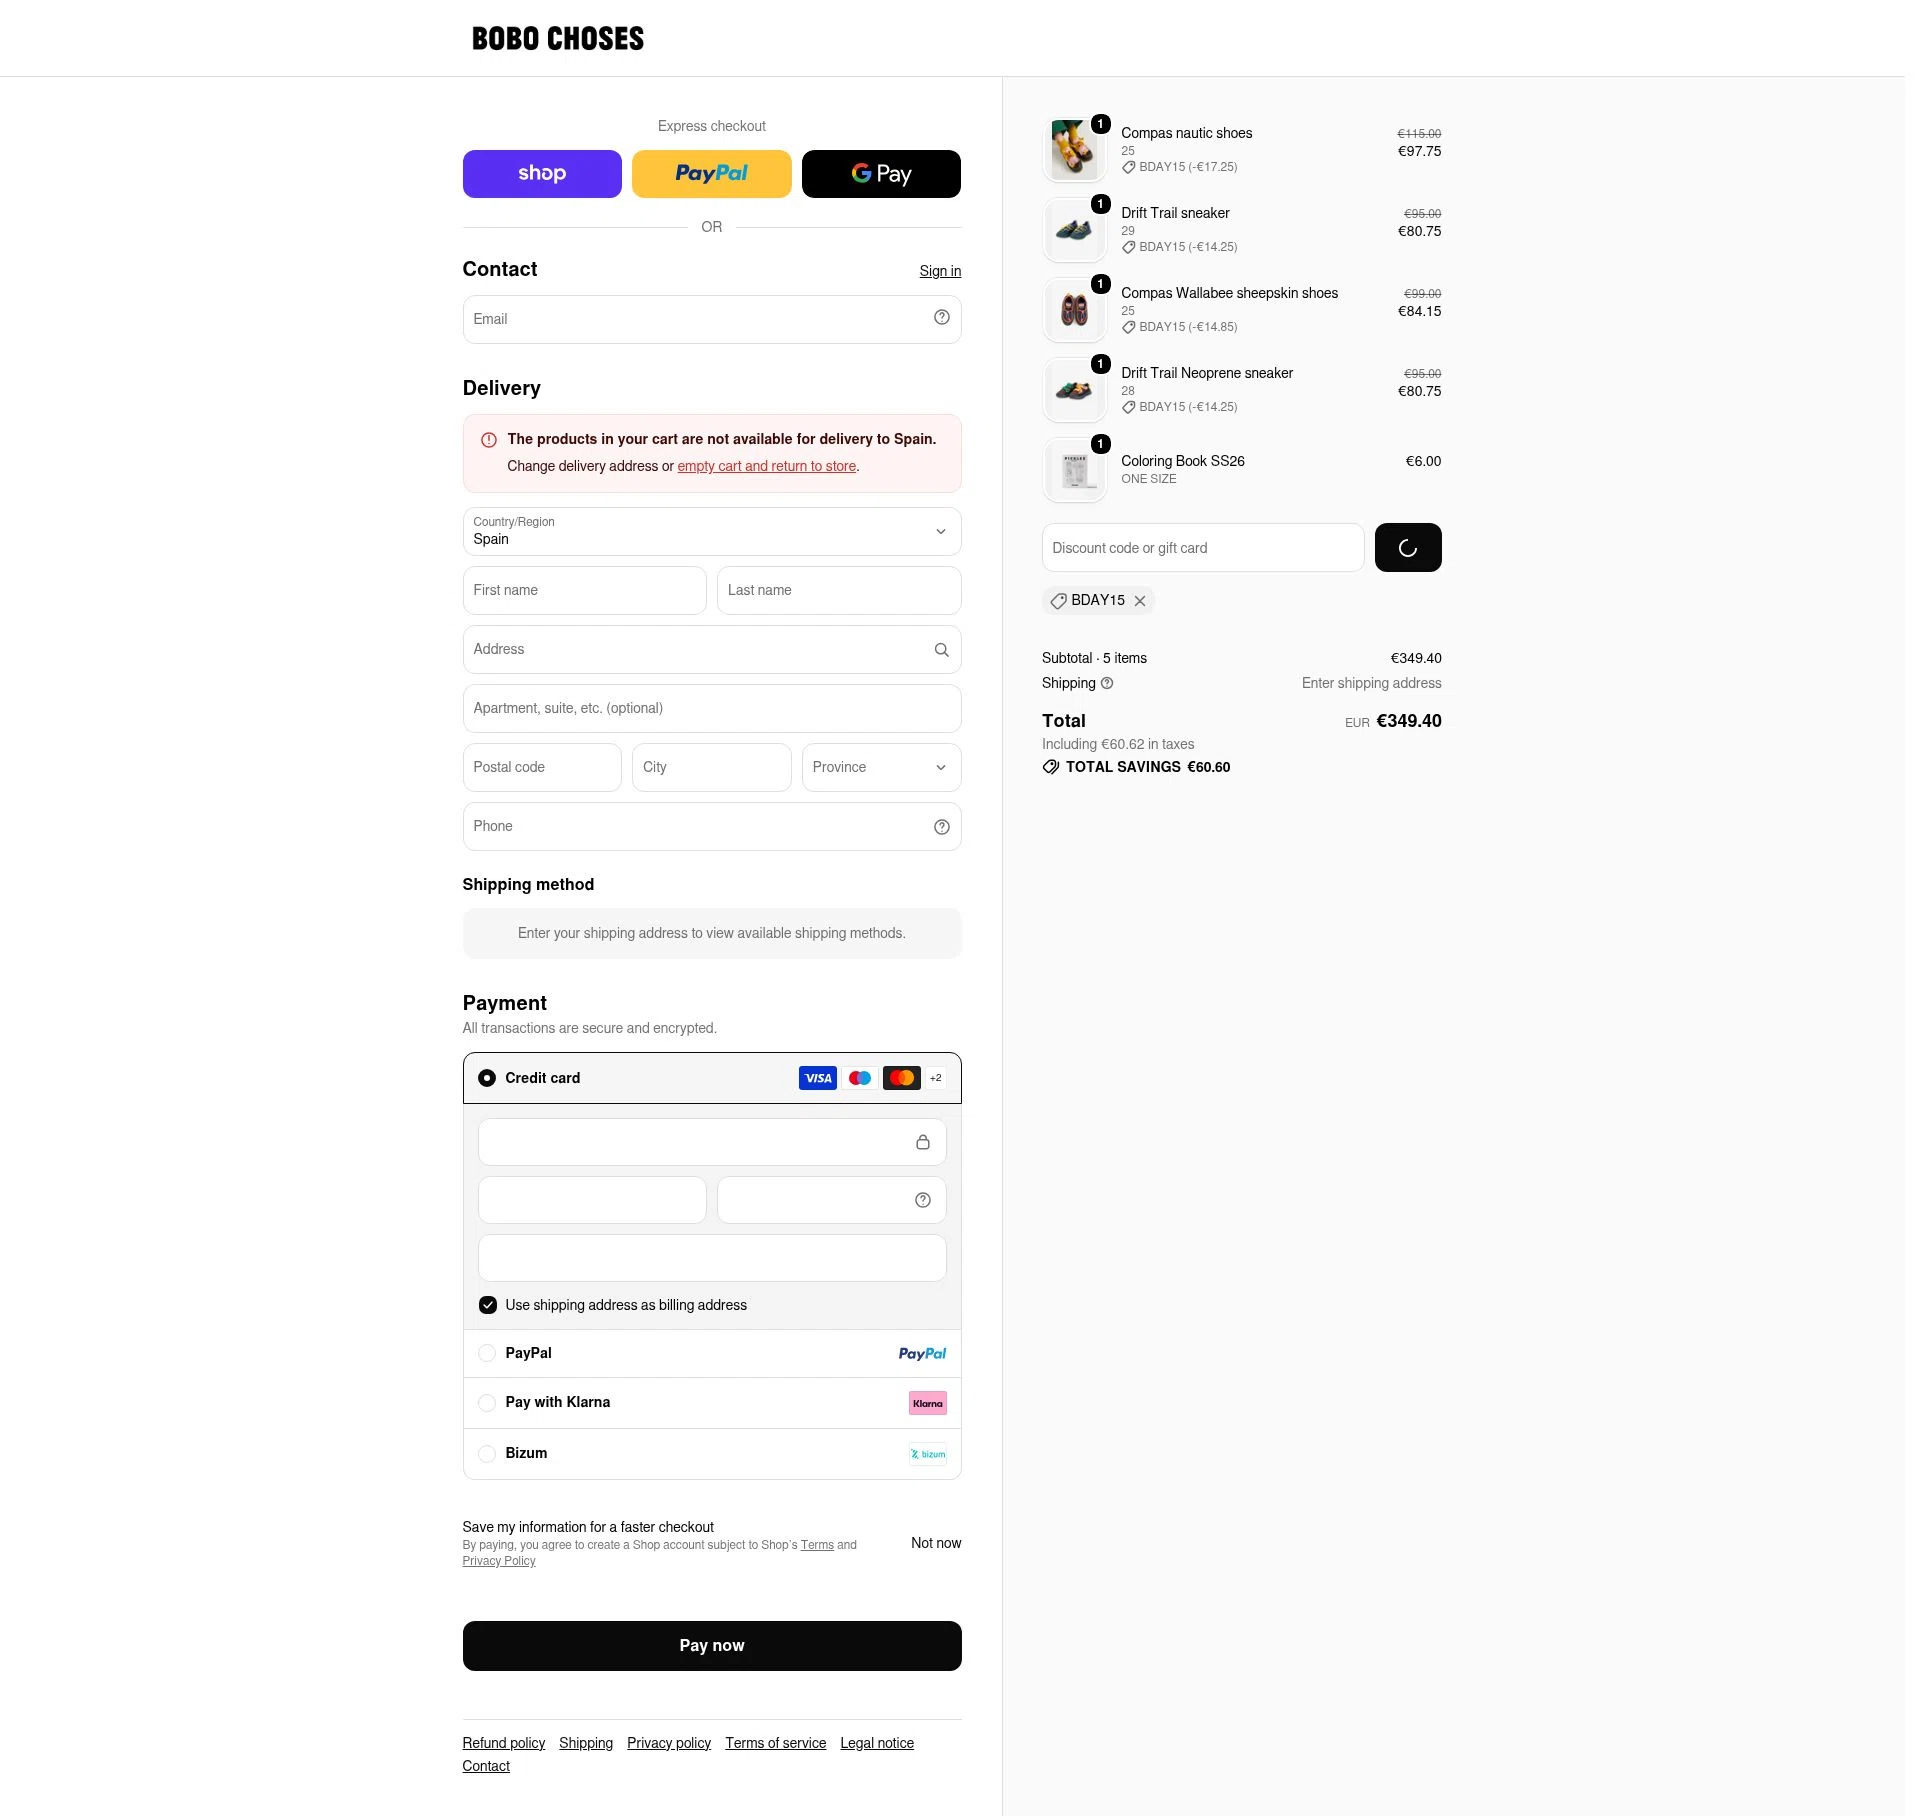Image resolution: width=1920 pixels, height=1816 pixels.
Task: Check out with the Google Pay button
Action: point(881,174)
